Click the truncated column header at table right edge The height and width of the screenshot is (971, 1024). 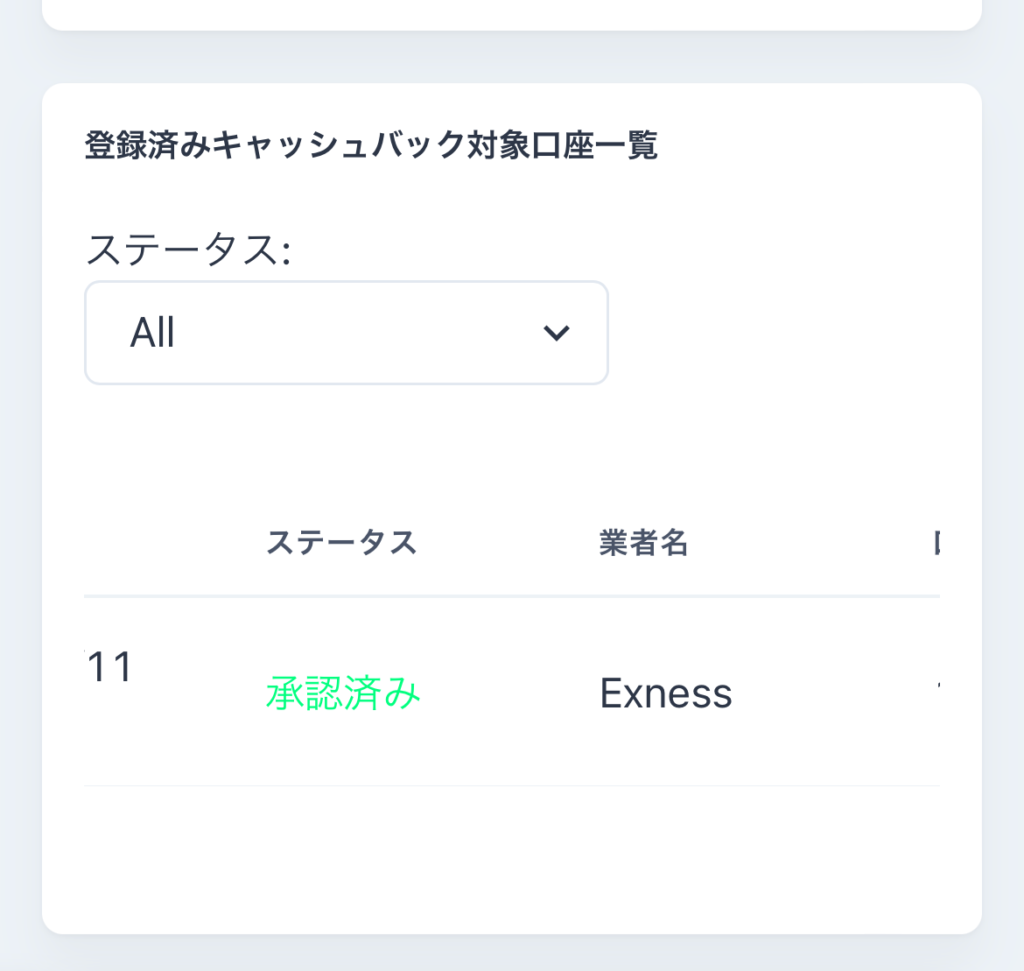[x=938, y=543]
